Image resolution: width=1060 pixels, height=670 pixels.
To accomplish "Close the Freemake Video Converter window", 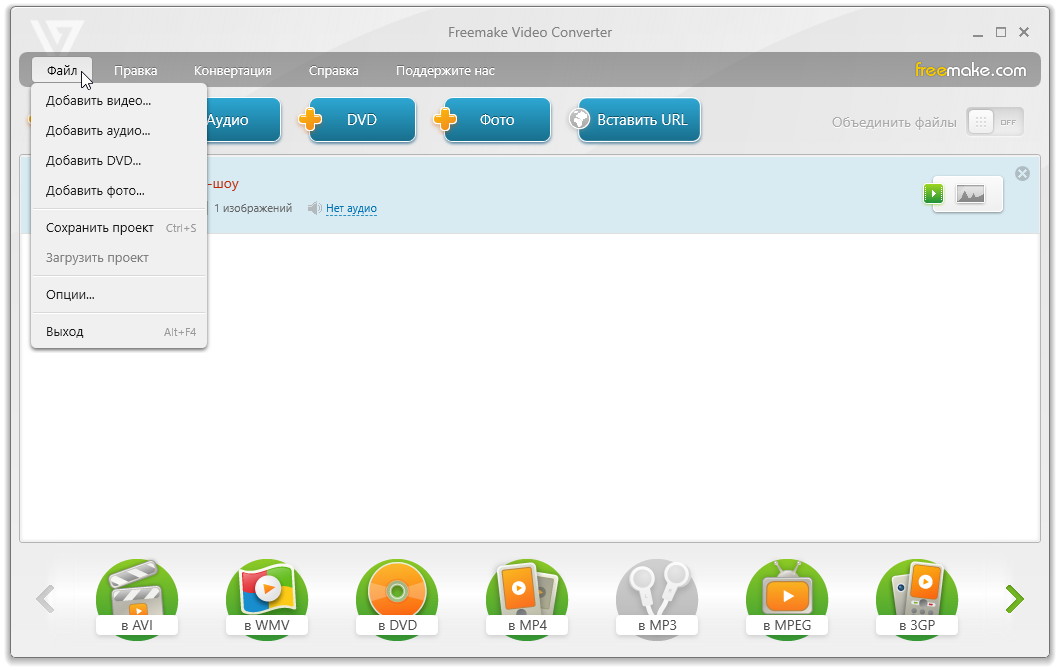I will click(x=1024, y=32).
